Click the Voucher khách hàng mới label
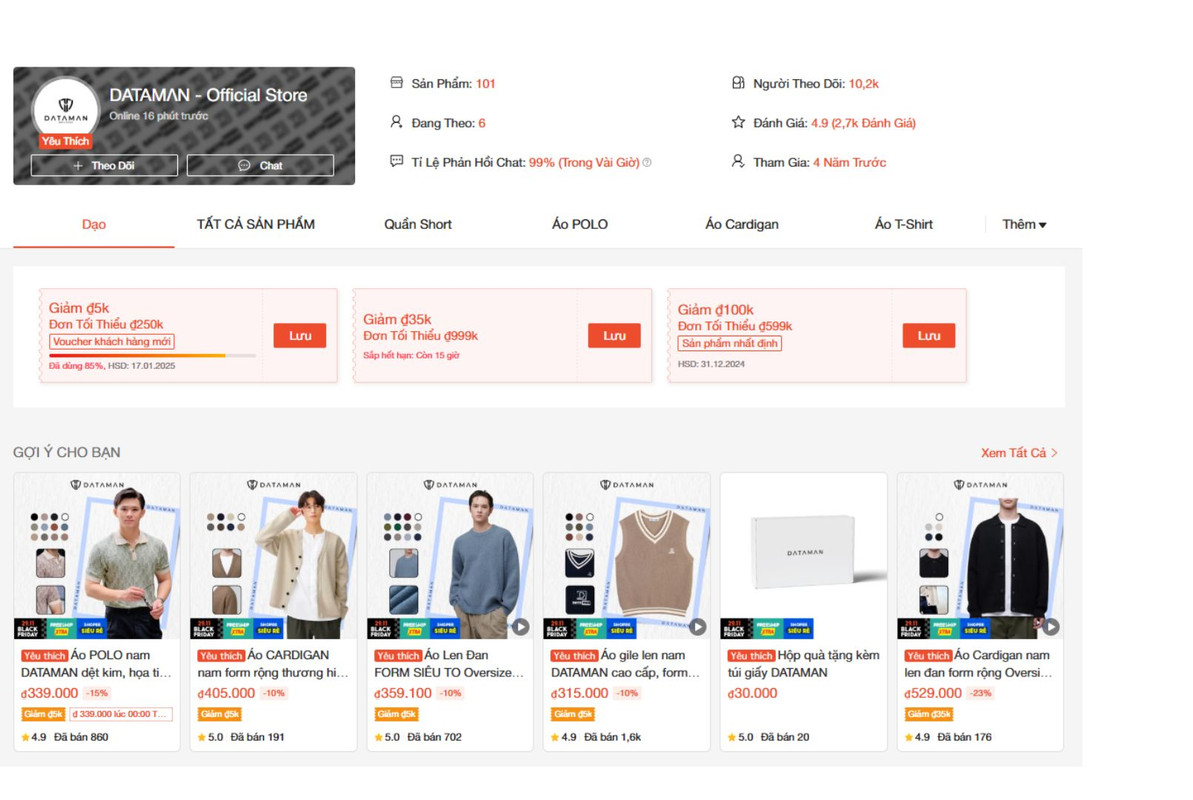1193x800 pixels. pos(112,342)
